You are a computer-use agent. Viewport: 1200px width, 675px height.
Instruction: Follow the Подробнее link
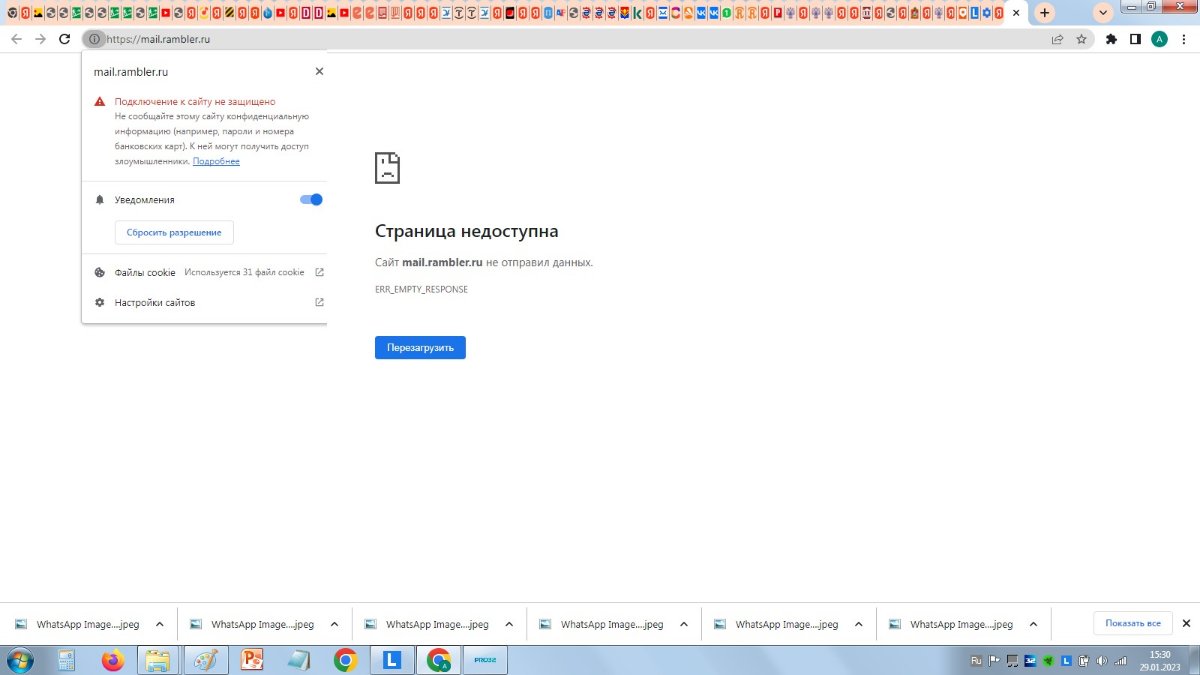tap(216, 161)
